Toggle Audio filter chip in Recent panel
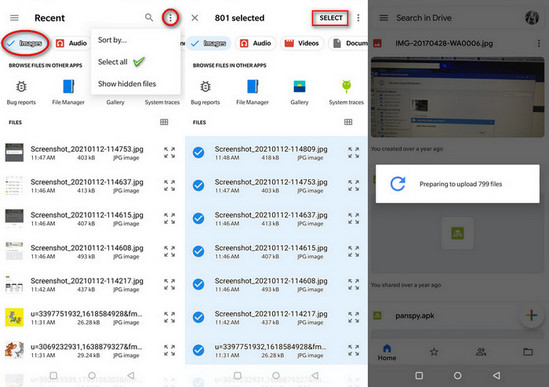 click(71, 43)
